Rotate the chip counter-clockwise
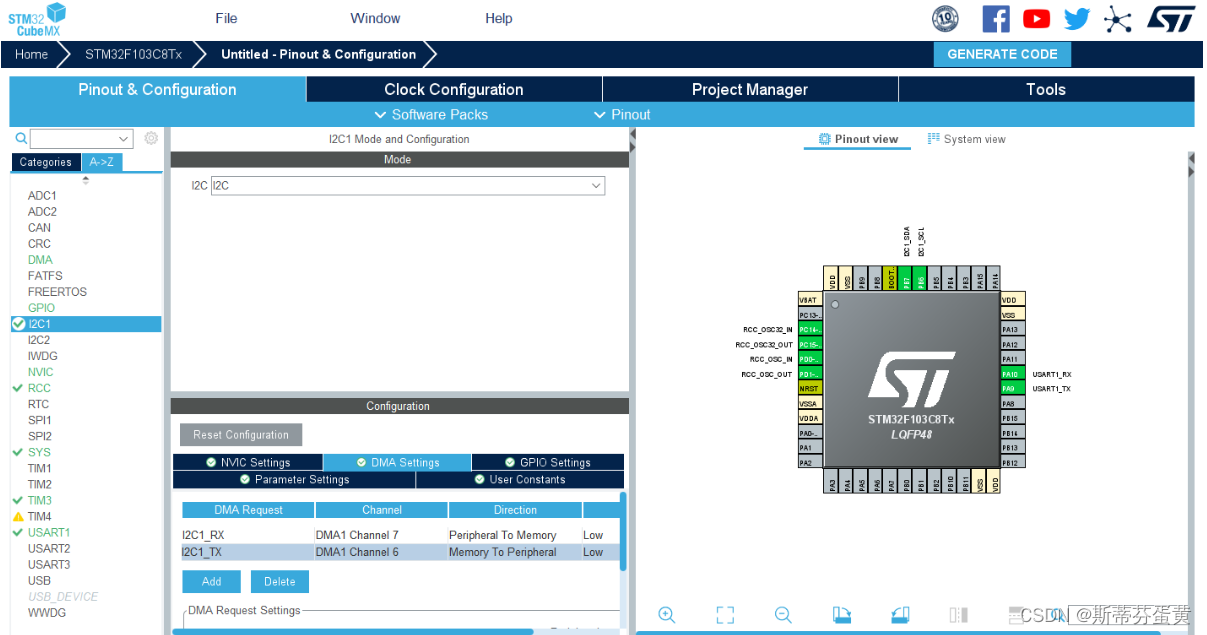The image size is (1207, 635). coord(900,615)
